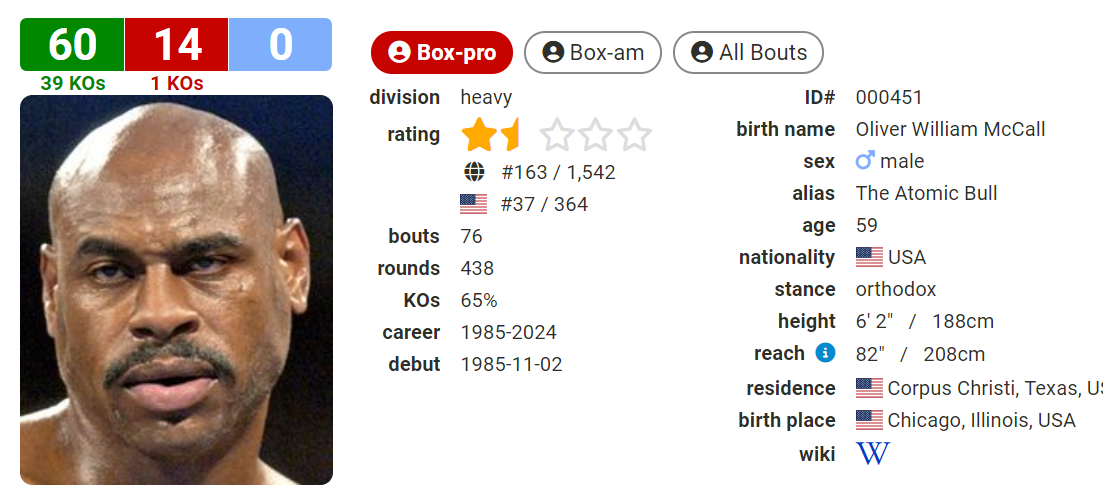Open the boxer's profile photo

176,290
